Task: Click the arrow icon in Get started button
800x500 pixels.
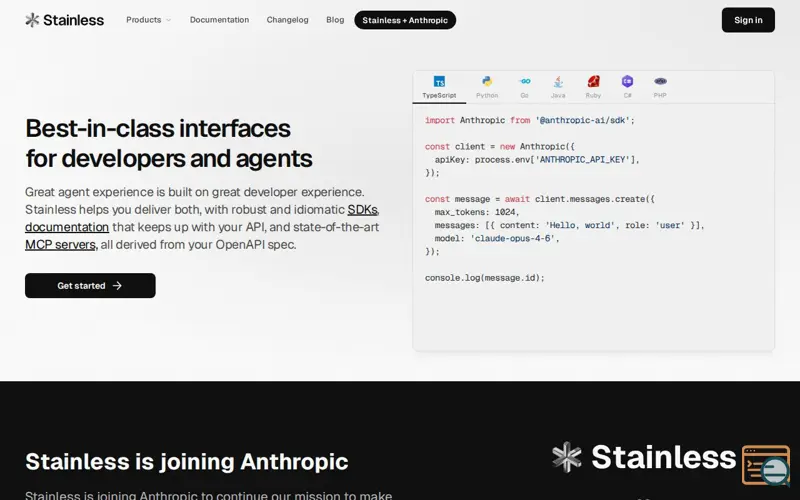Action: 117,286
